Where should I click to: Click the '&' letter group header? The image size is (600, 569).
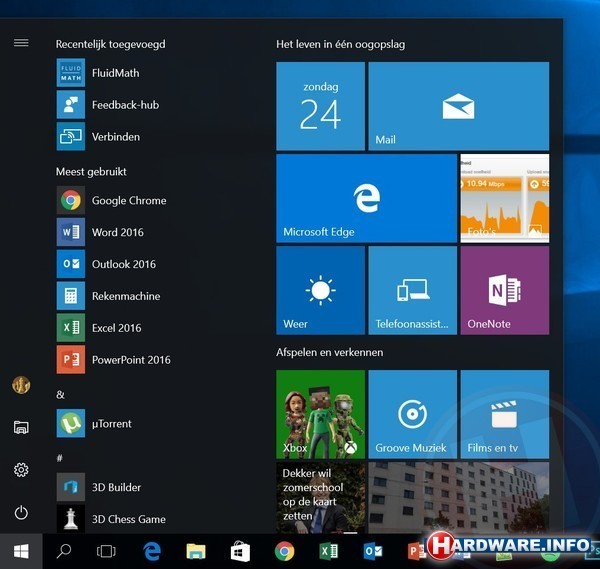[x=60, y=395]
